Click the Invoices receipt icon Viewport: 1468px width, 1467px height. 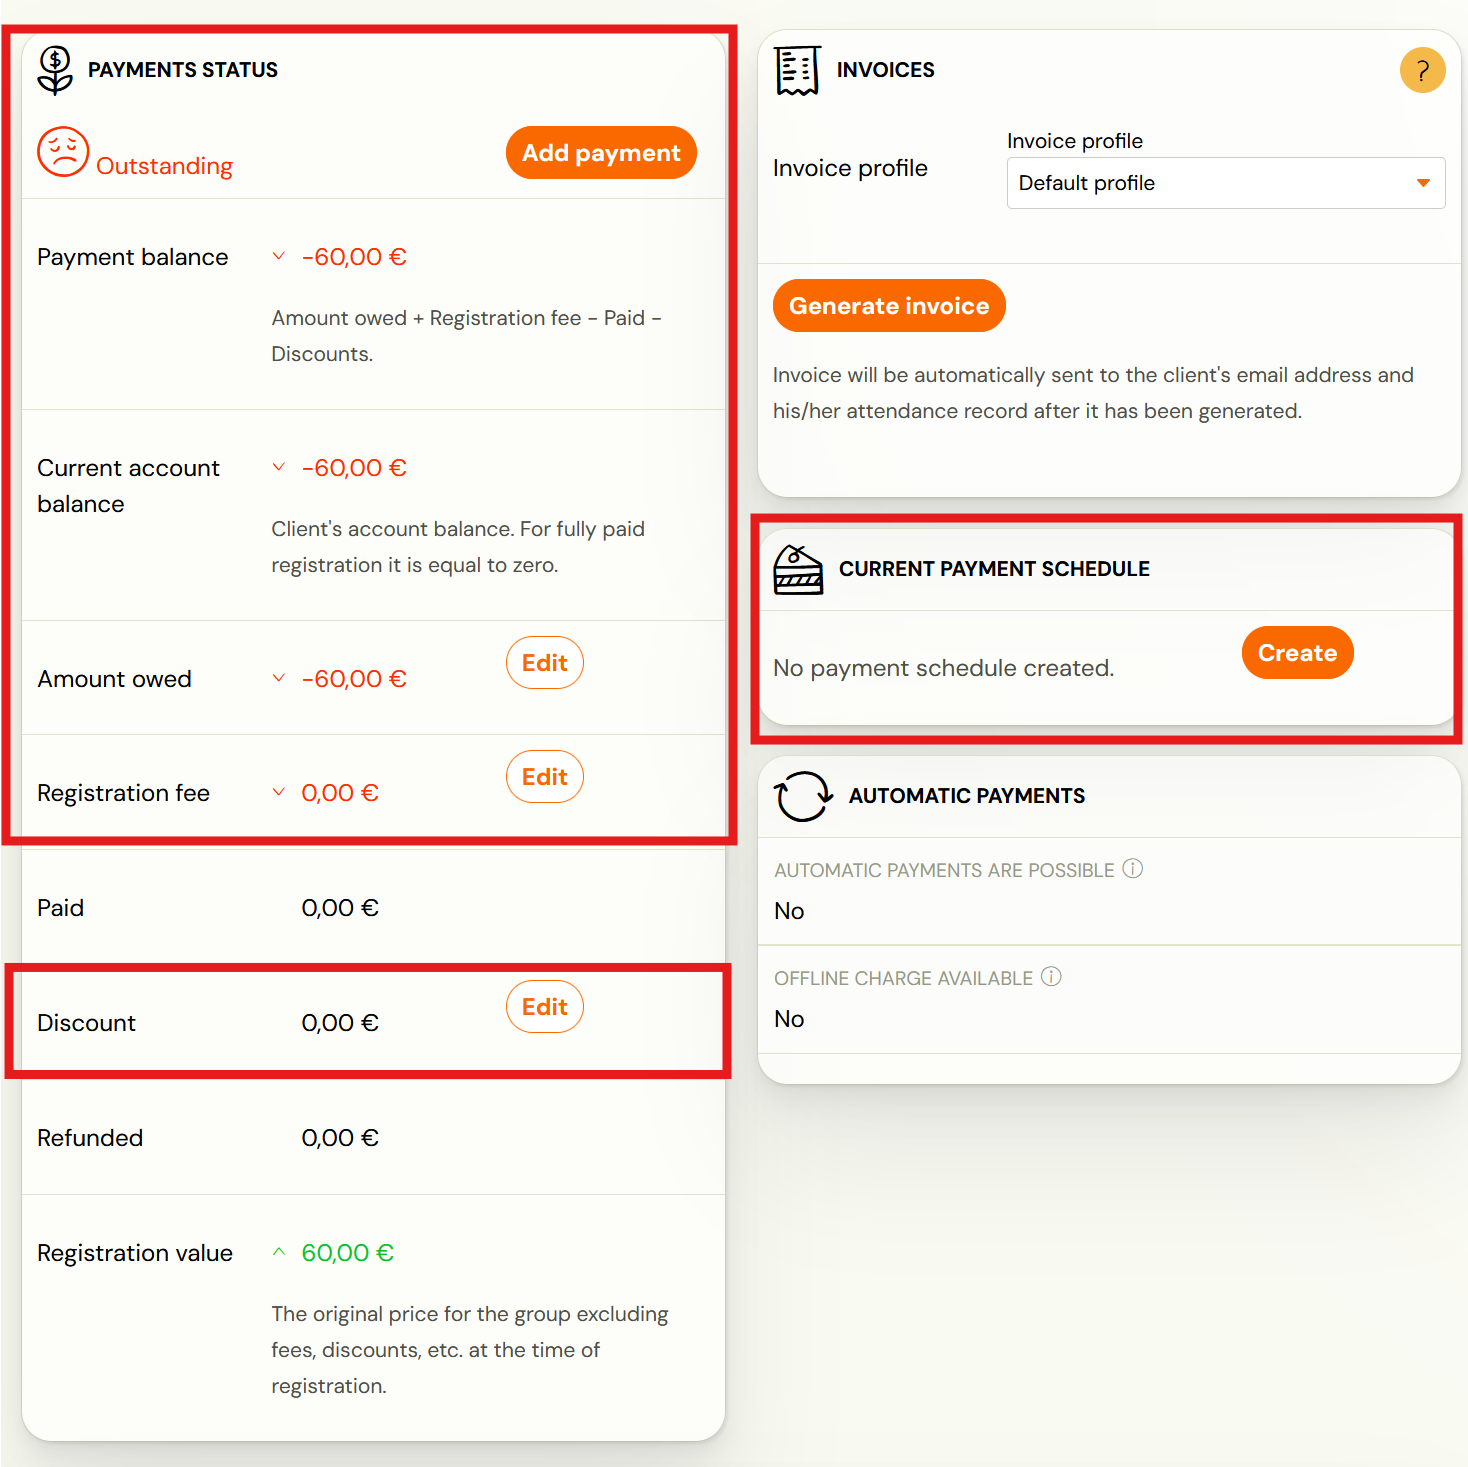pyautogui.click(x=797, y=70)
